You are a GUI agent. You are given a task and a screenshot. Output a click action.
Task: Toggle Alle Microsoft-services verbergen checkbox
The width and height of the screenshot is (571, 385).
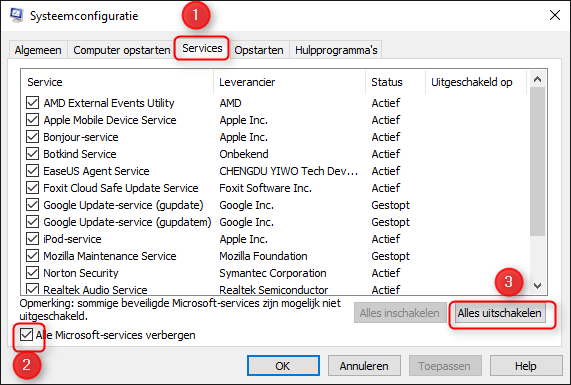pyautogui.click(x=26, y=335)
